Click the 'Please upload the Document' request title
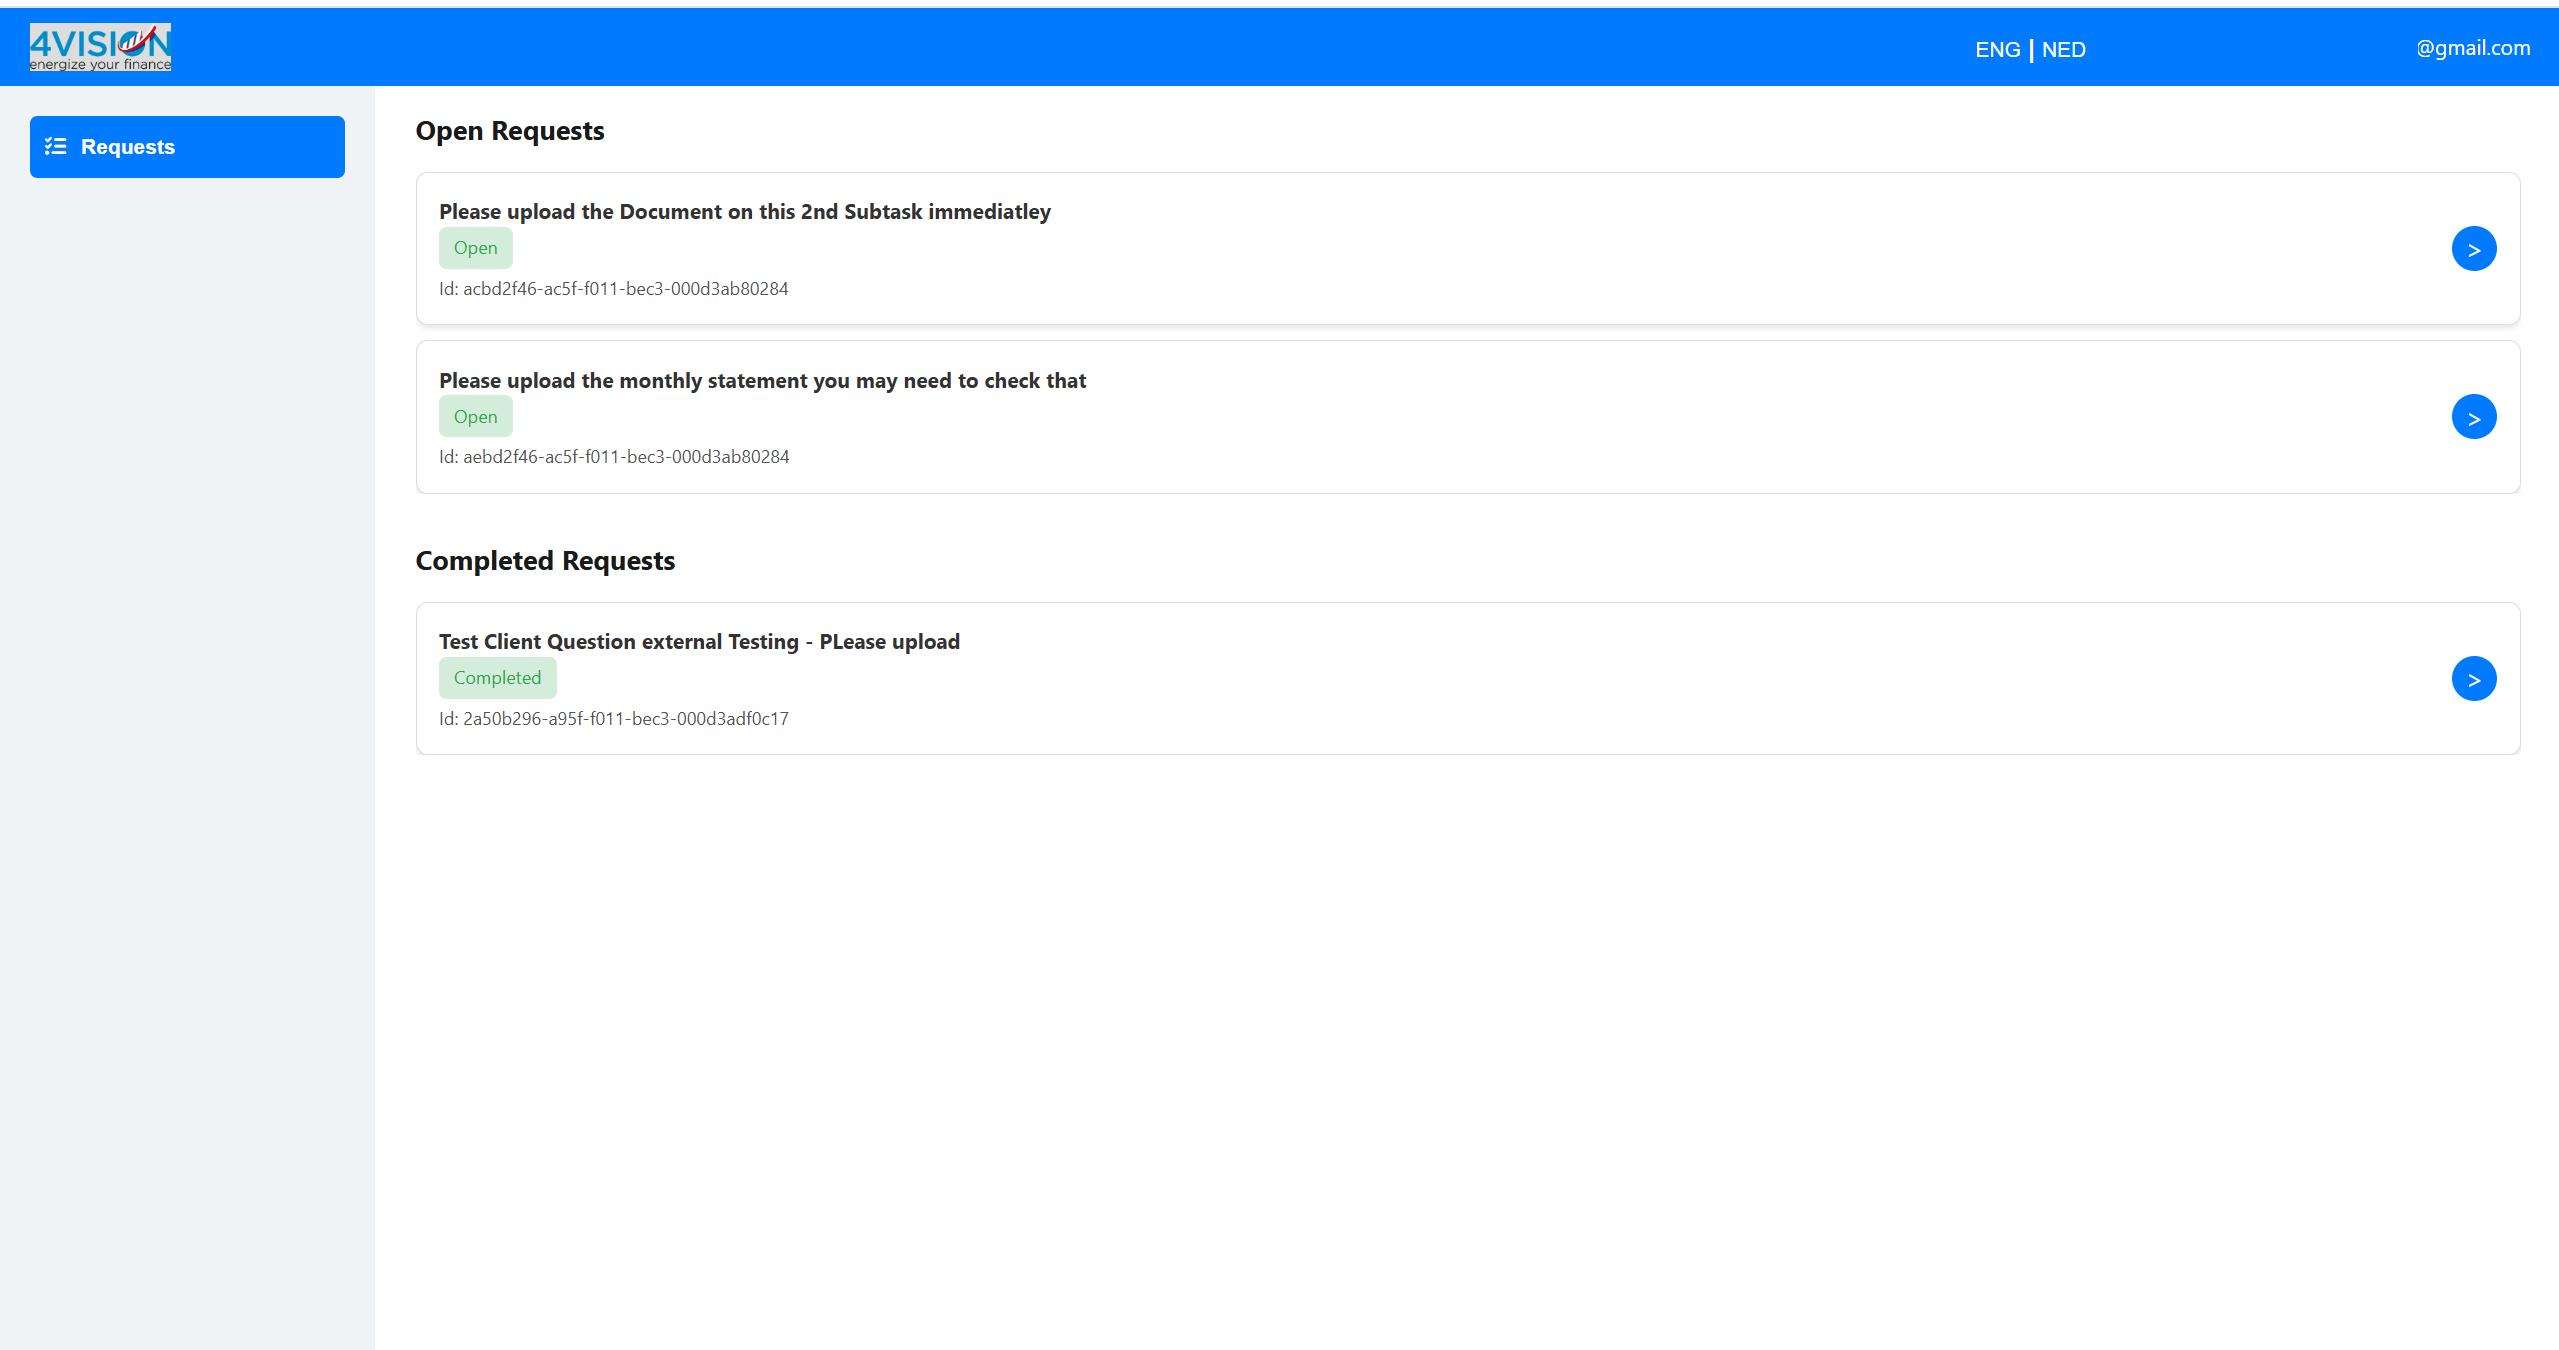 tap(744, 212)
